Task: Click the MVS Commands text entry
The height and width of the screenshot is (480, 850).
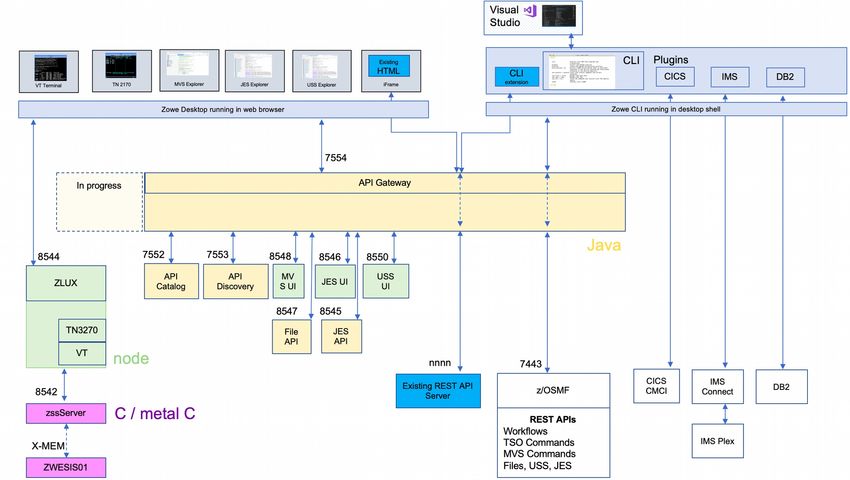Action: pos(539,454)
